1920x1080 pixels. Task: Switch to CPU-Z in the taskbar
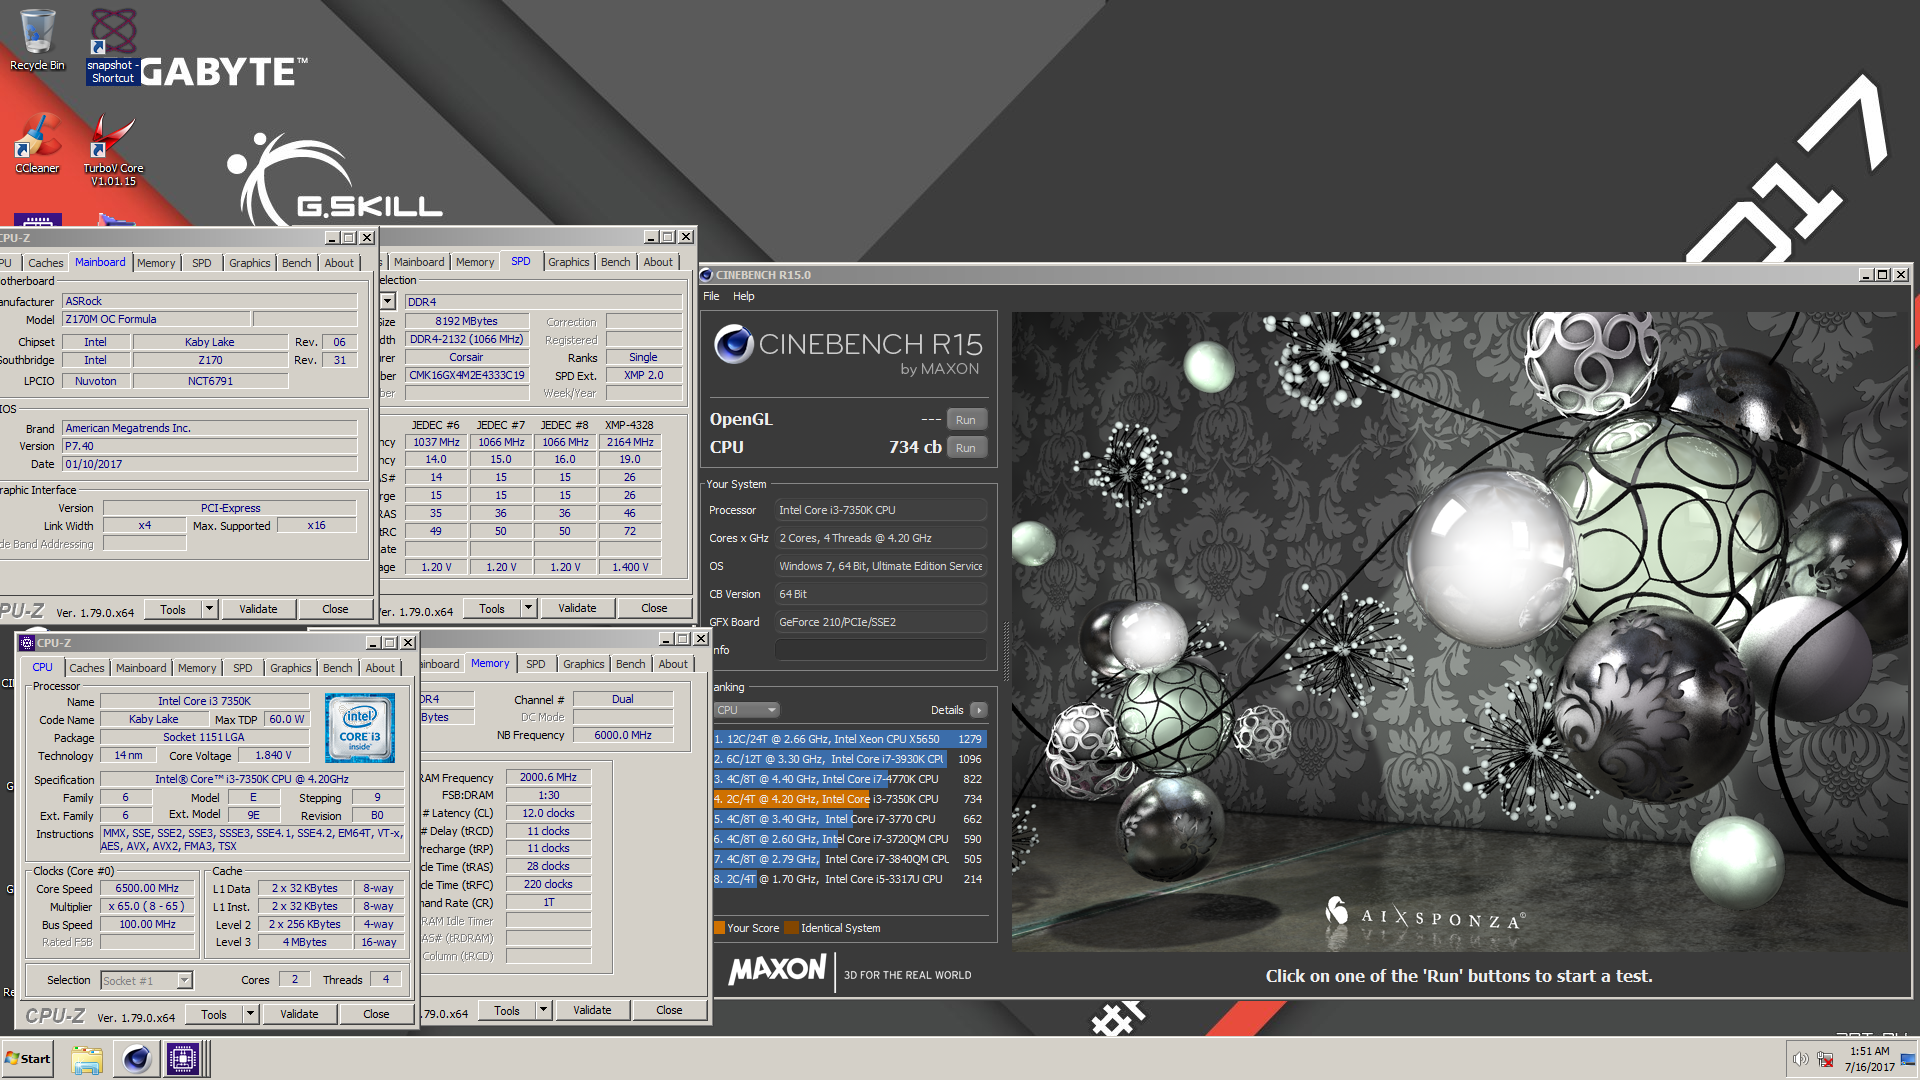[184, 1059]
